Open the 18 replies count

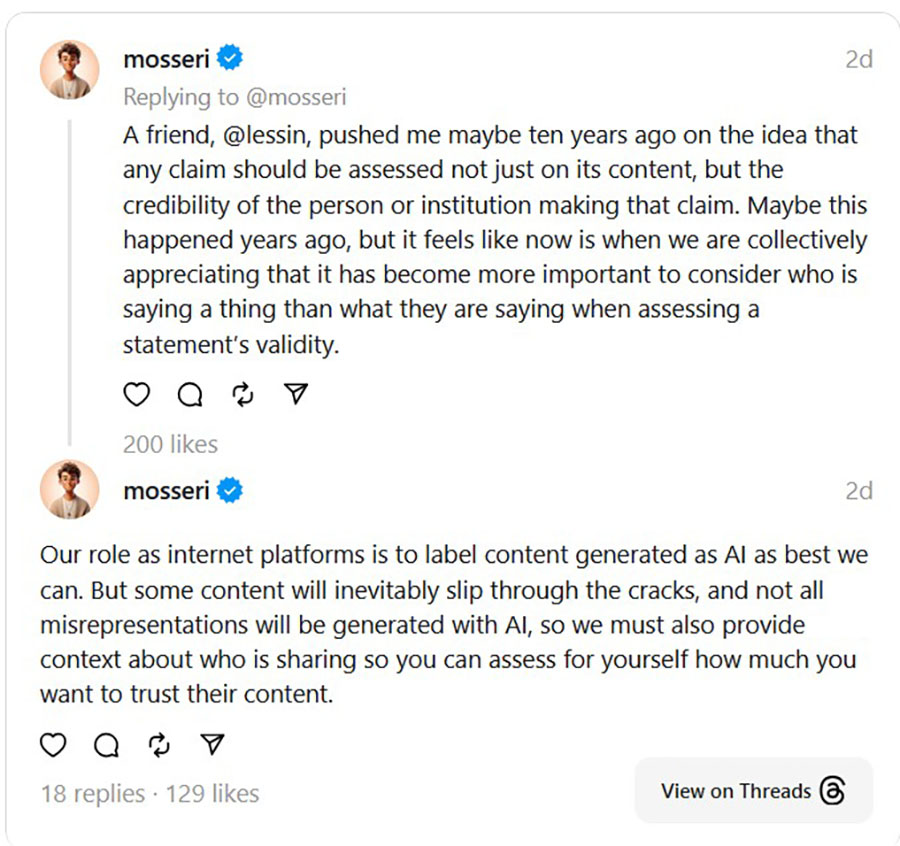[x=92, y=794]
